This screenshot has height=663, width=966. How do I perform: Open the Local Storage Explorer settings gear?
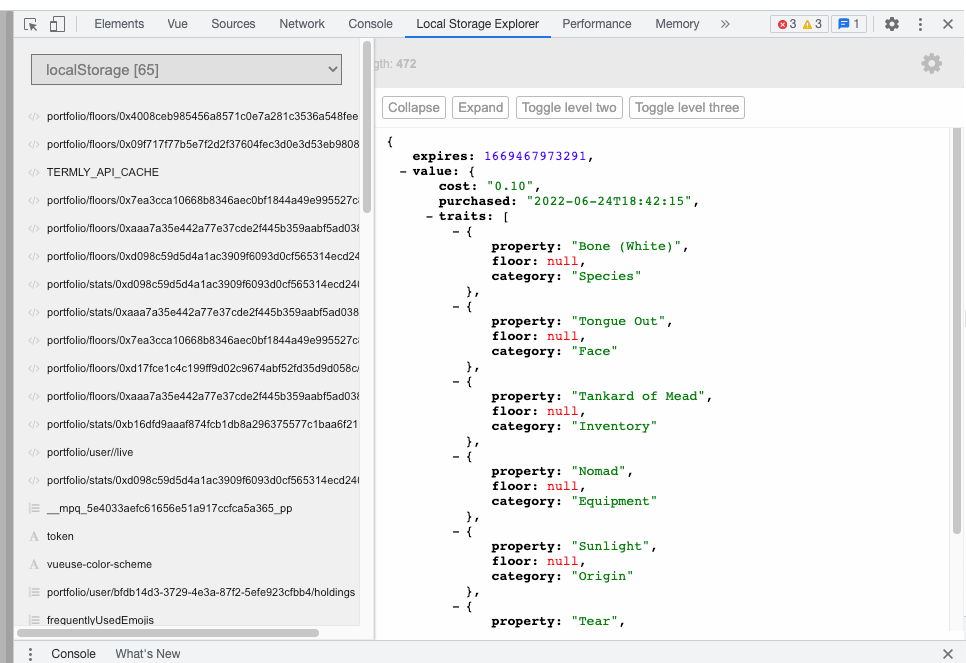coord(931,63)
